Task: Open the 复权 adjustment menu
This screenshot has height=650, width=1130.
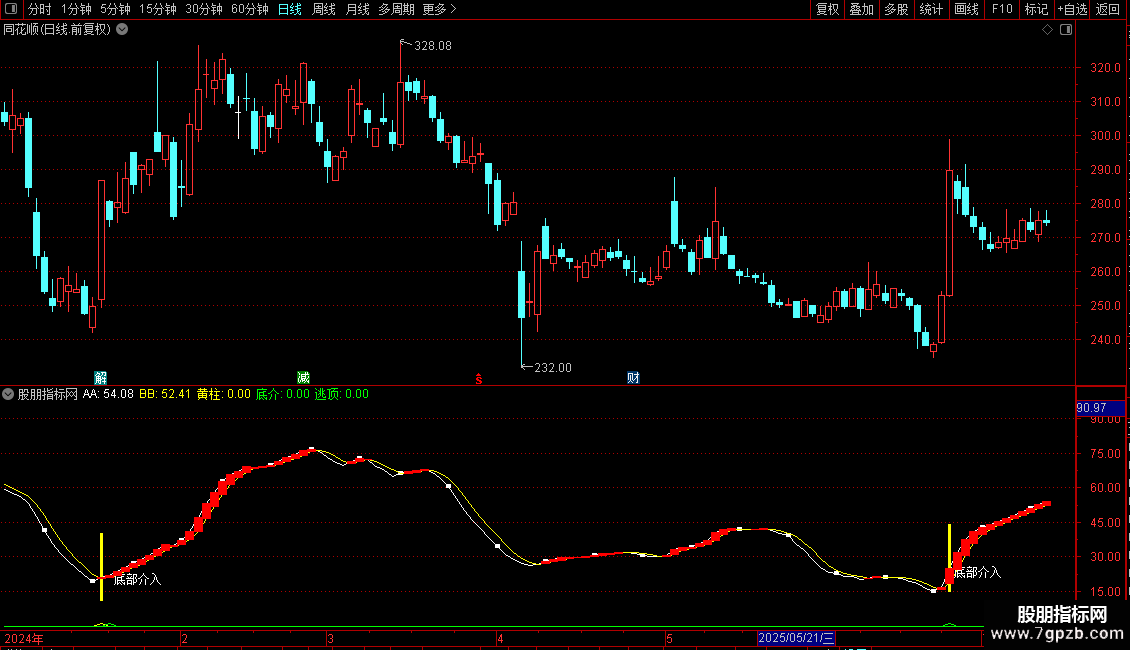Action: (827, 9)
